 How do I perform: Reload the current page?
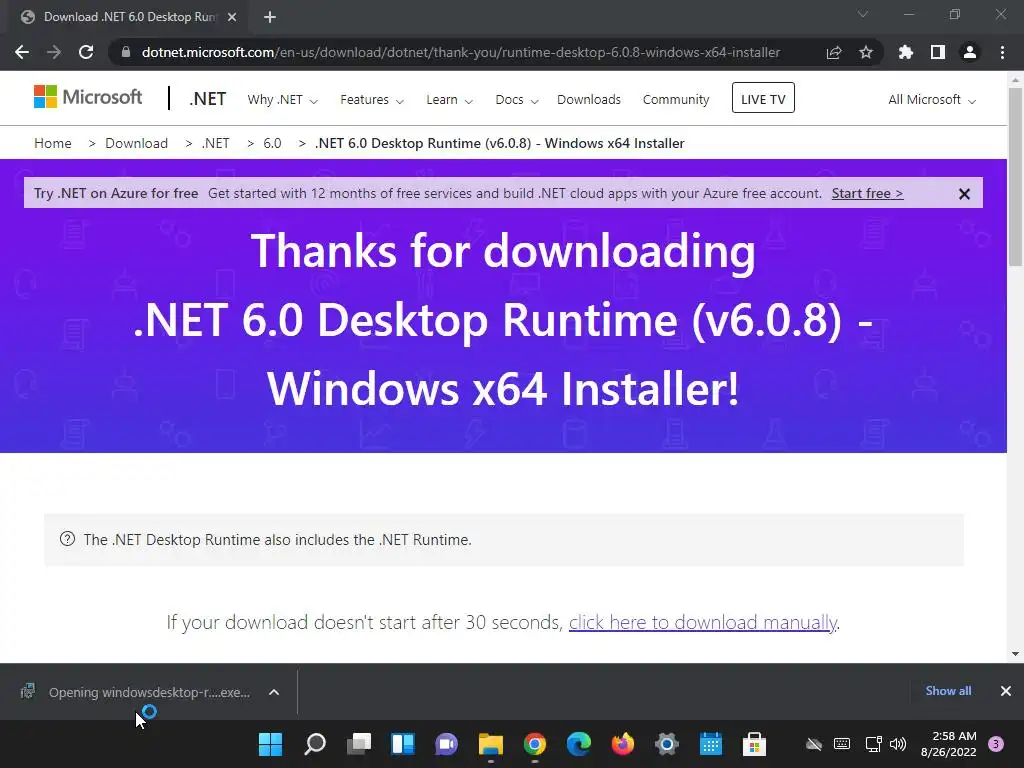click(x=86, y=52)
